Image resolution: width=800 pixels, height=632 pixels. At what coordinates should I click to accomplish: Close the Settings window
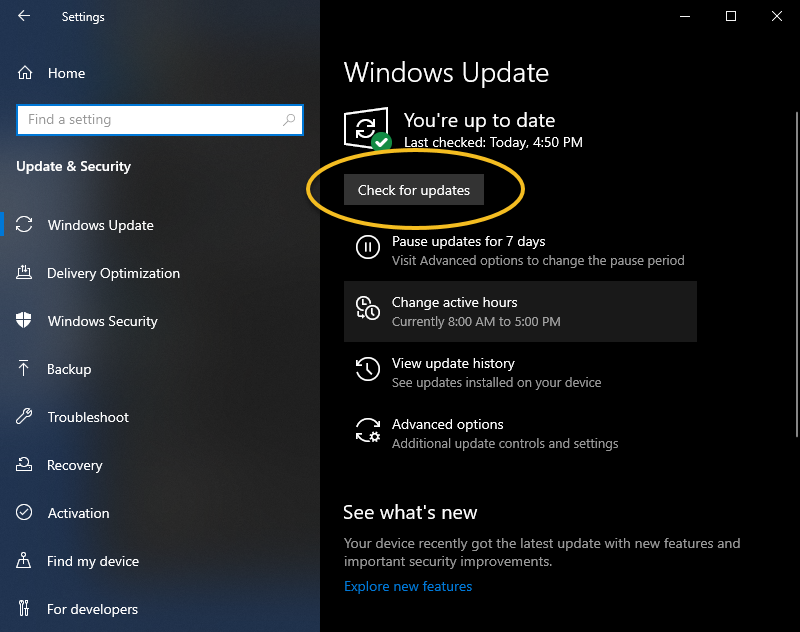(777, 16)
